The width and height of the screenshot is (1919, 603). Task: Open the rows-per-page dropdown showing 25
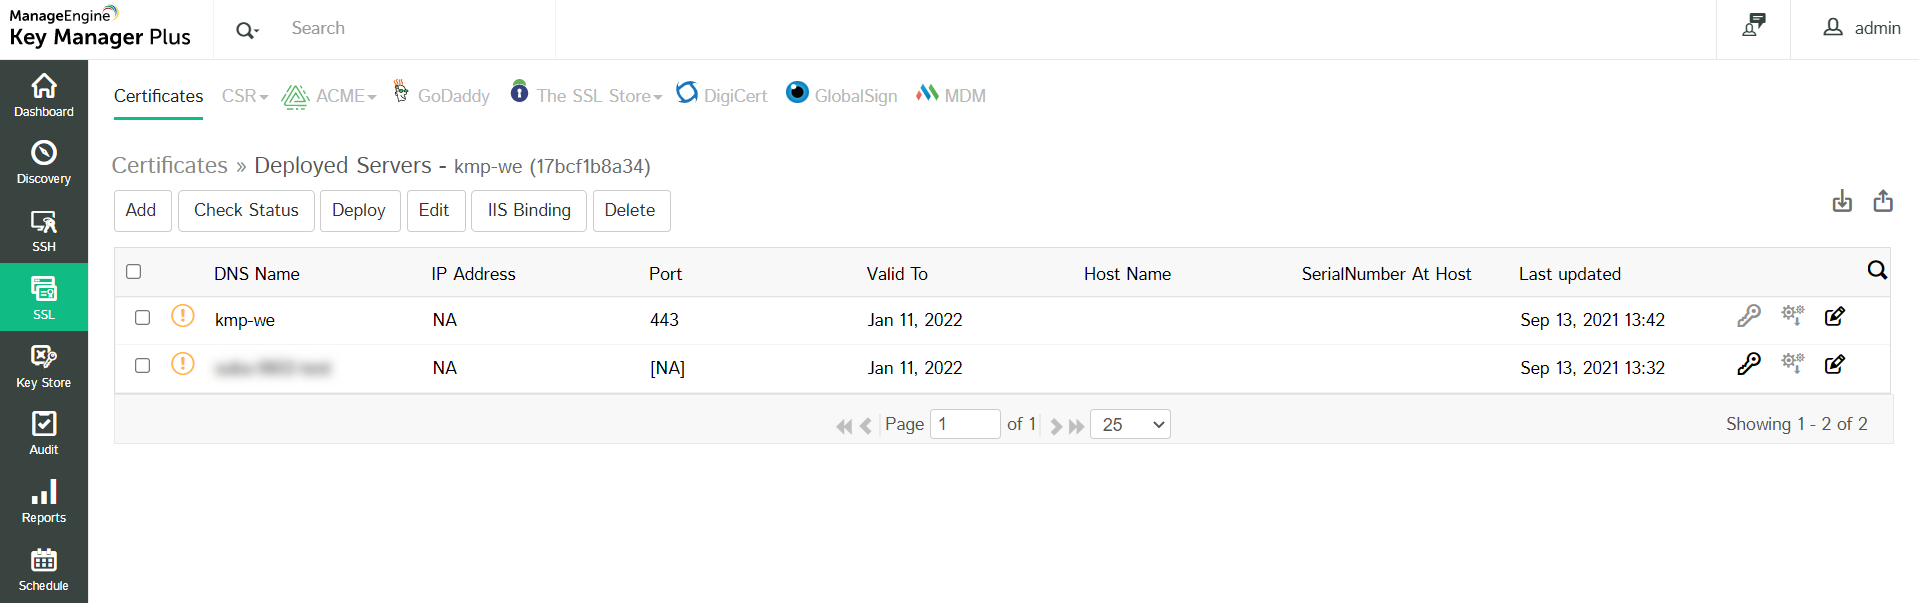click(1130, 425)
